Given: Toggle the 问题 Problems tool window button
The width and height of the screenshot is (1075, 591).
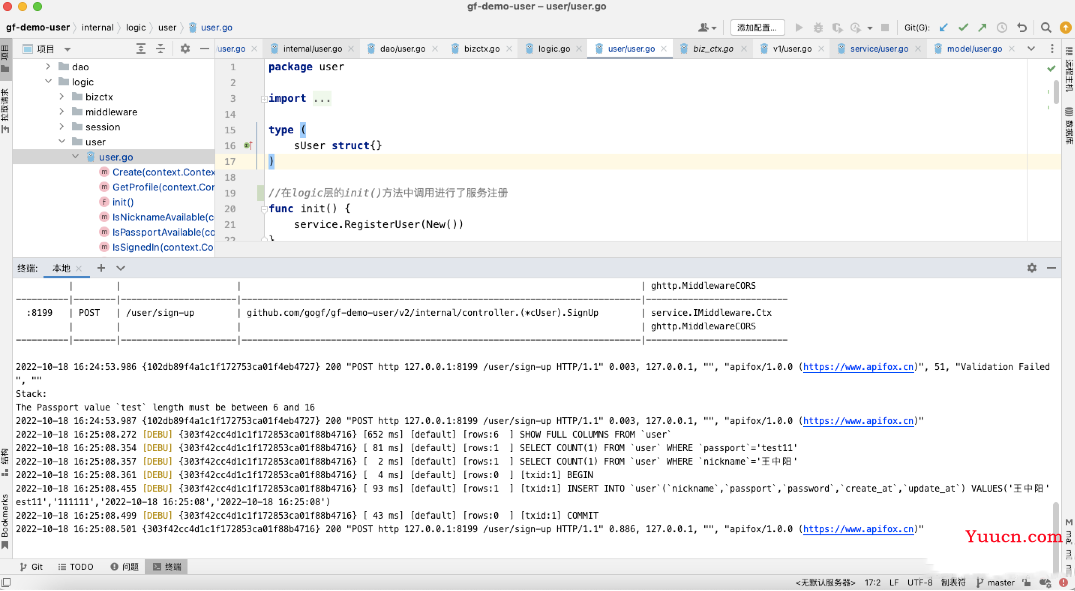Looking at the screenshot, I should [125, 567].
